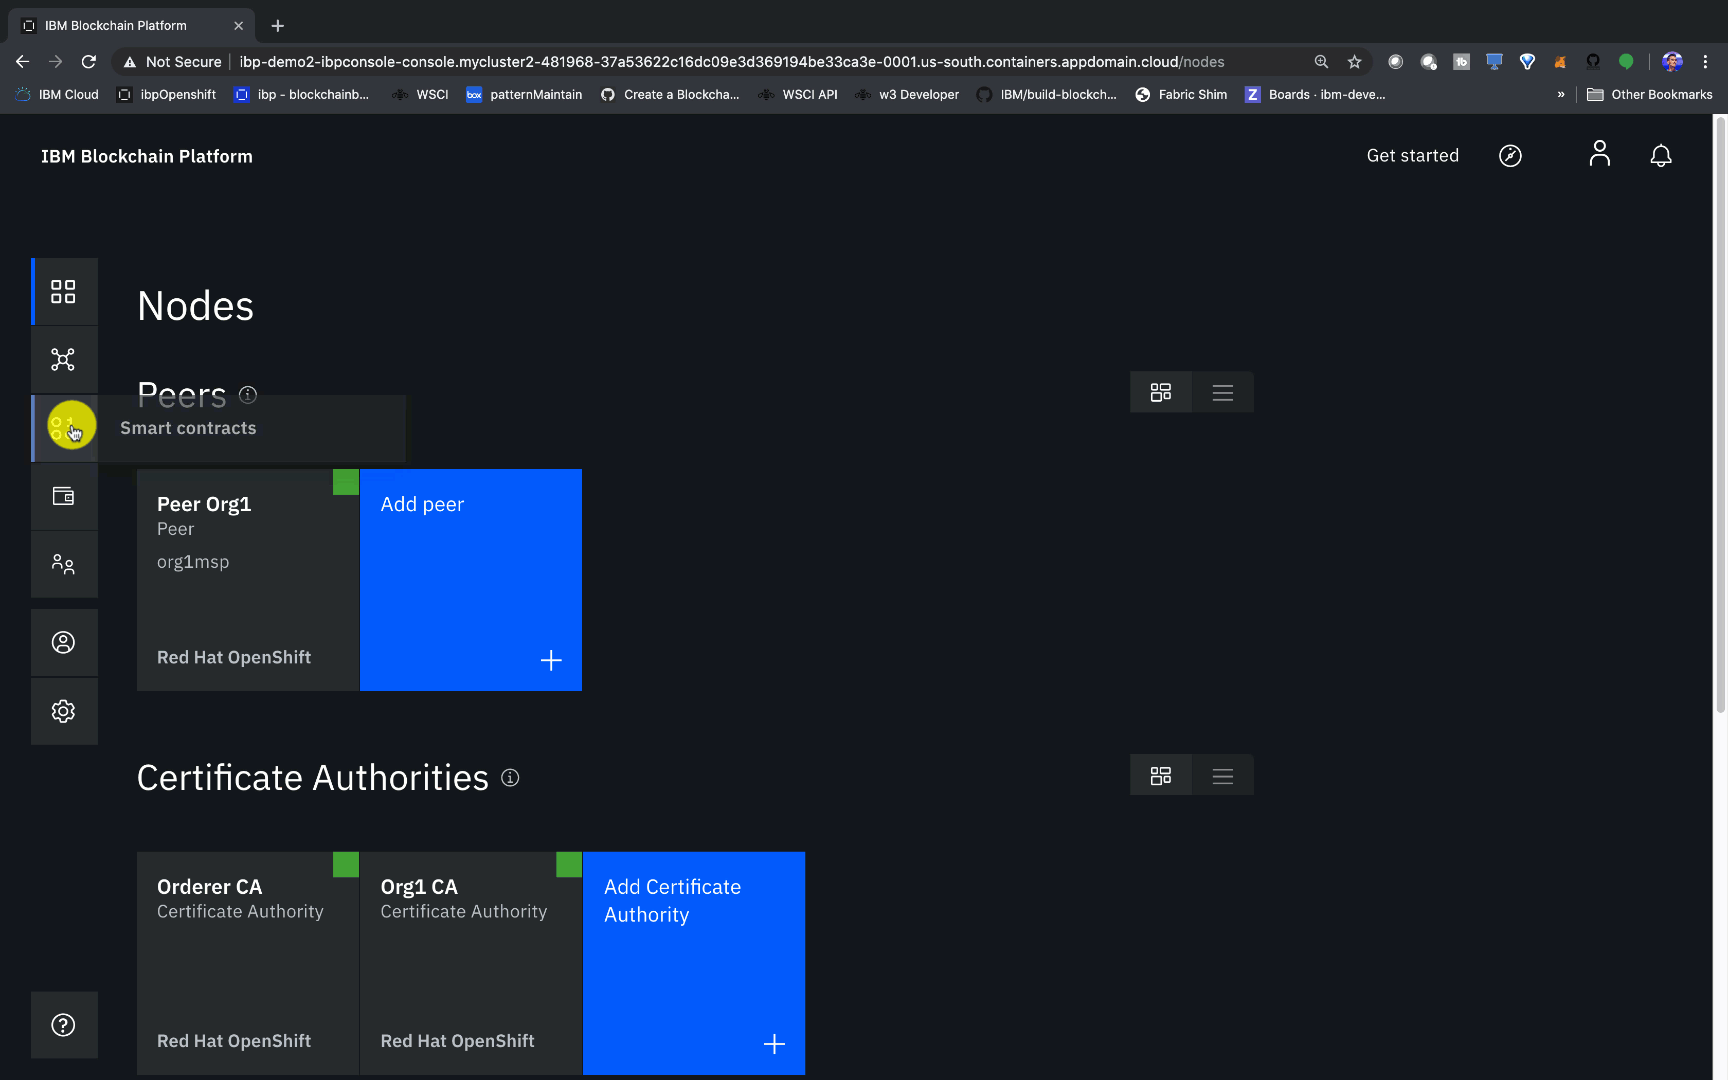Image resolution: width=1728 pixels, height=1080 pixels.
Task: Open a new browser tab
Action: 278,26
